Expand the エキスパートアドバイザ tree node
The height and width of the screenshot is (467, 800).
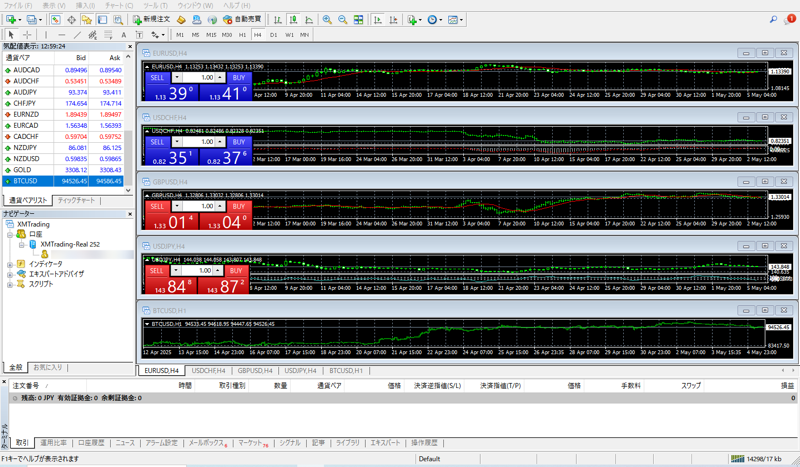[10, 274]
